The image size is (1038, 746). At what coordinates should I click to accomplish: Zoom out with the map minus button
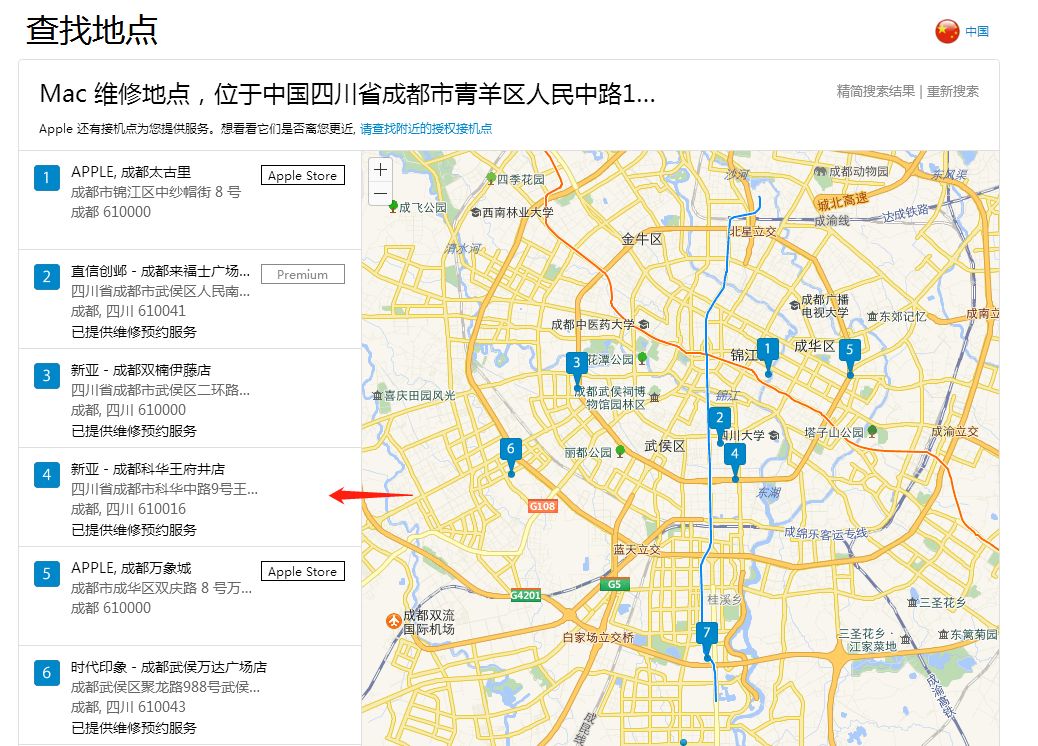click(x=380, y=193)
